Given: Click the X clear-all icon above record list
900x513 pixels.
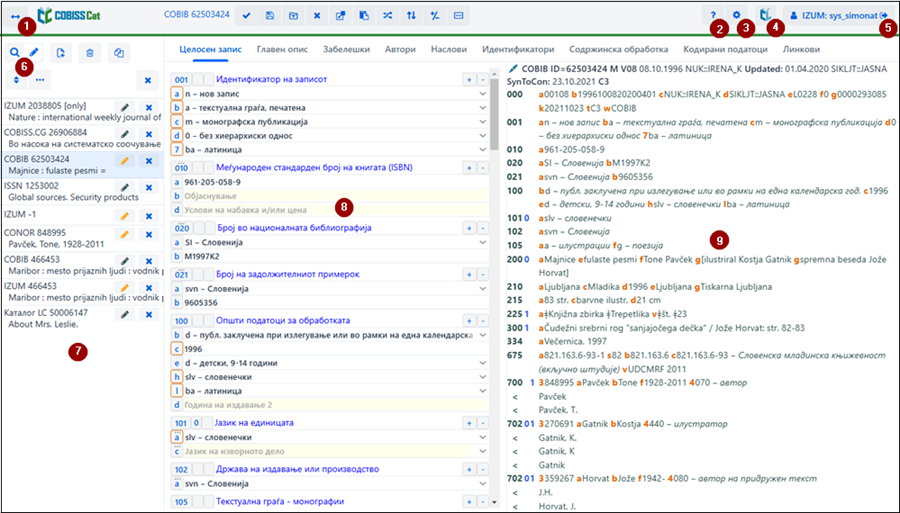Looking at the screenshot, I should pyautogui.click(x=148, y=80).
